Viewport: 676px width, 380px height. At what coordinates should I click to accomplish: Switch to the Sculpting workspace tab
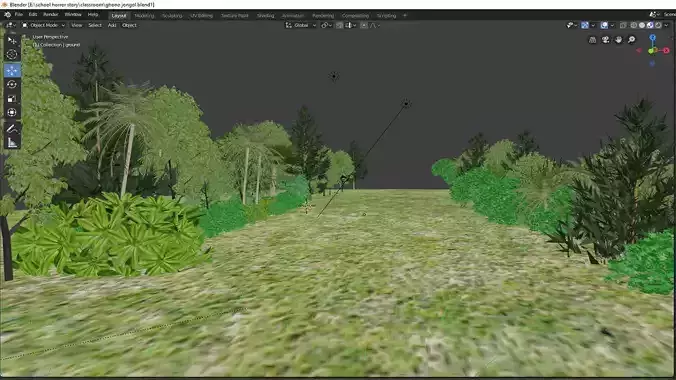(x=172, y=16)
